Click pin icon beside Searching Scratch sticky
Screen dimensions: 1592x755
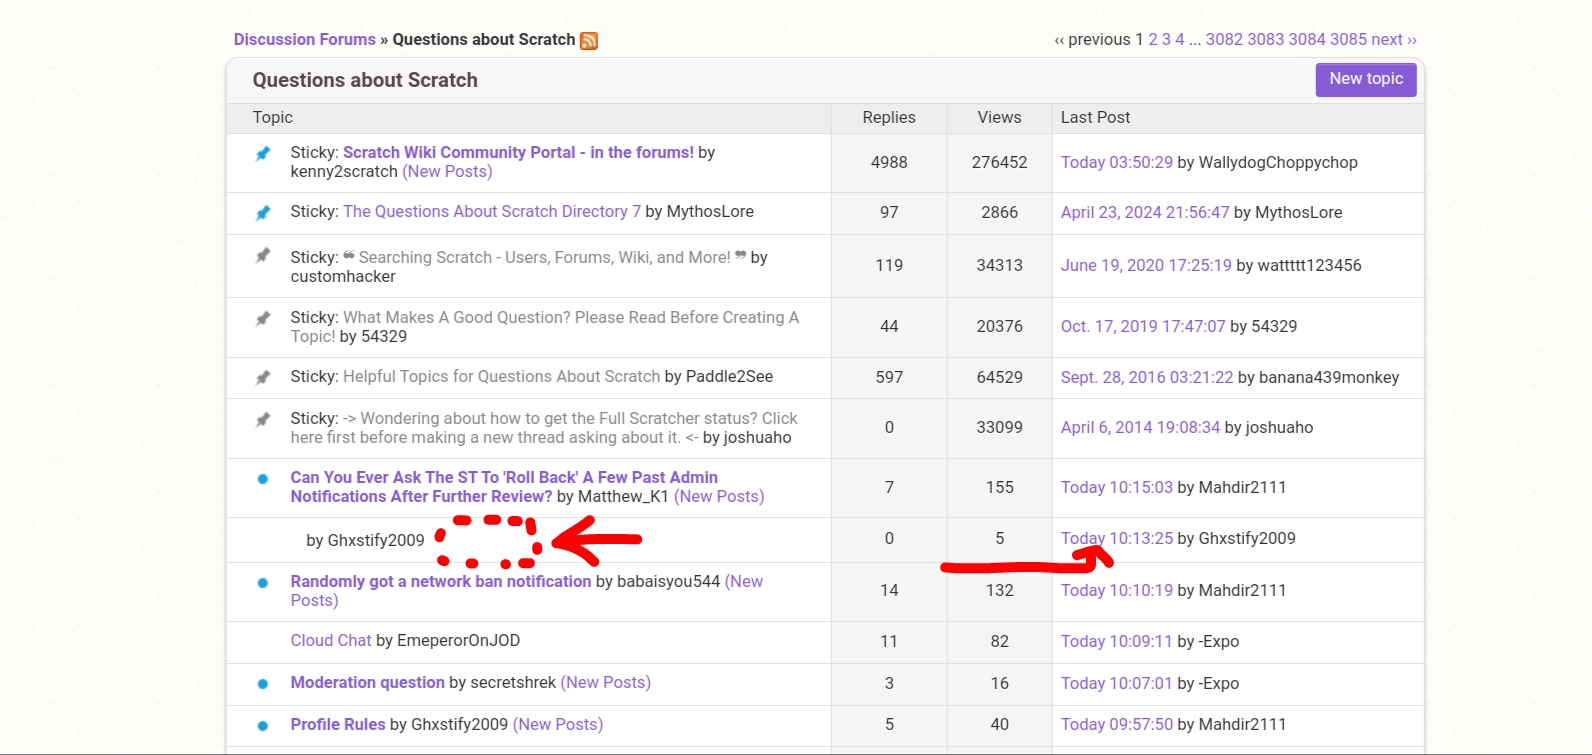(263, 256)
